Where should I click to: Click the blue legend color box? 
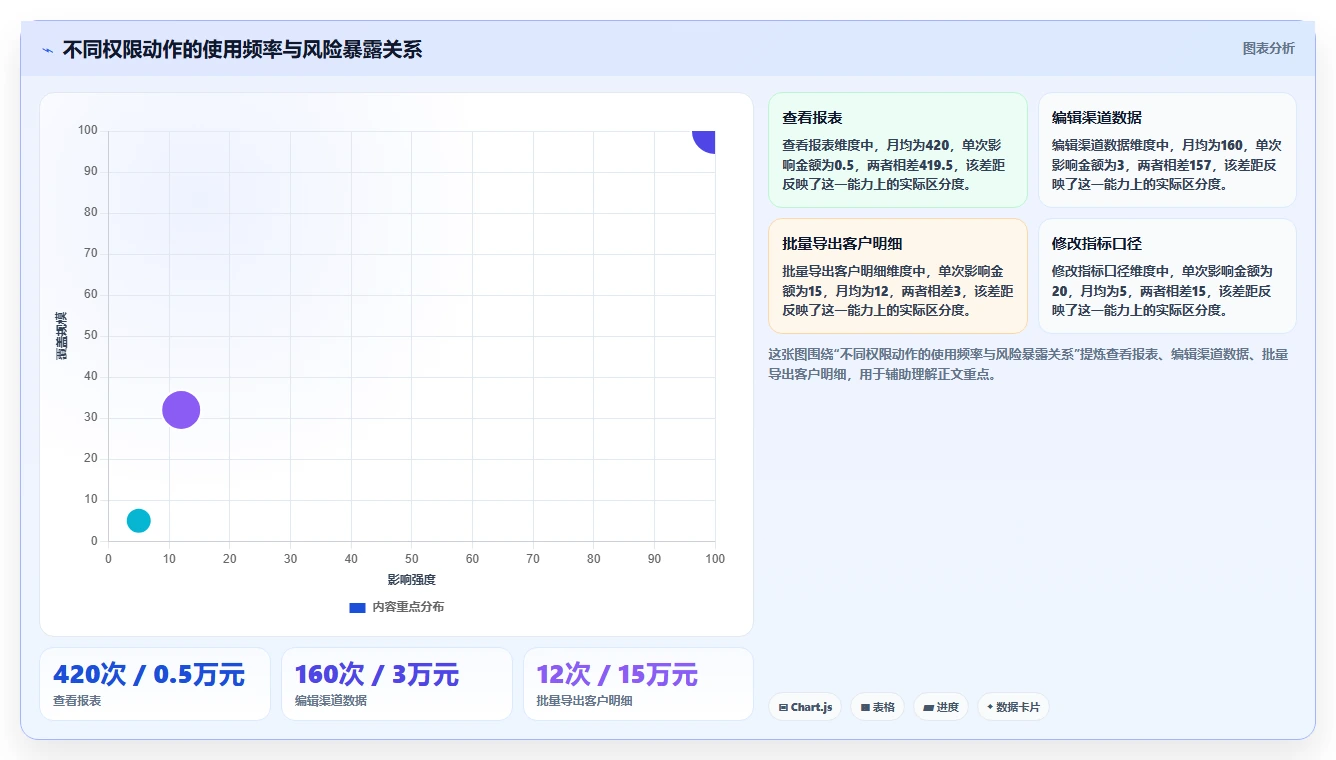(x=357, y=607)
